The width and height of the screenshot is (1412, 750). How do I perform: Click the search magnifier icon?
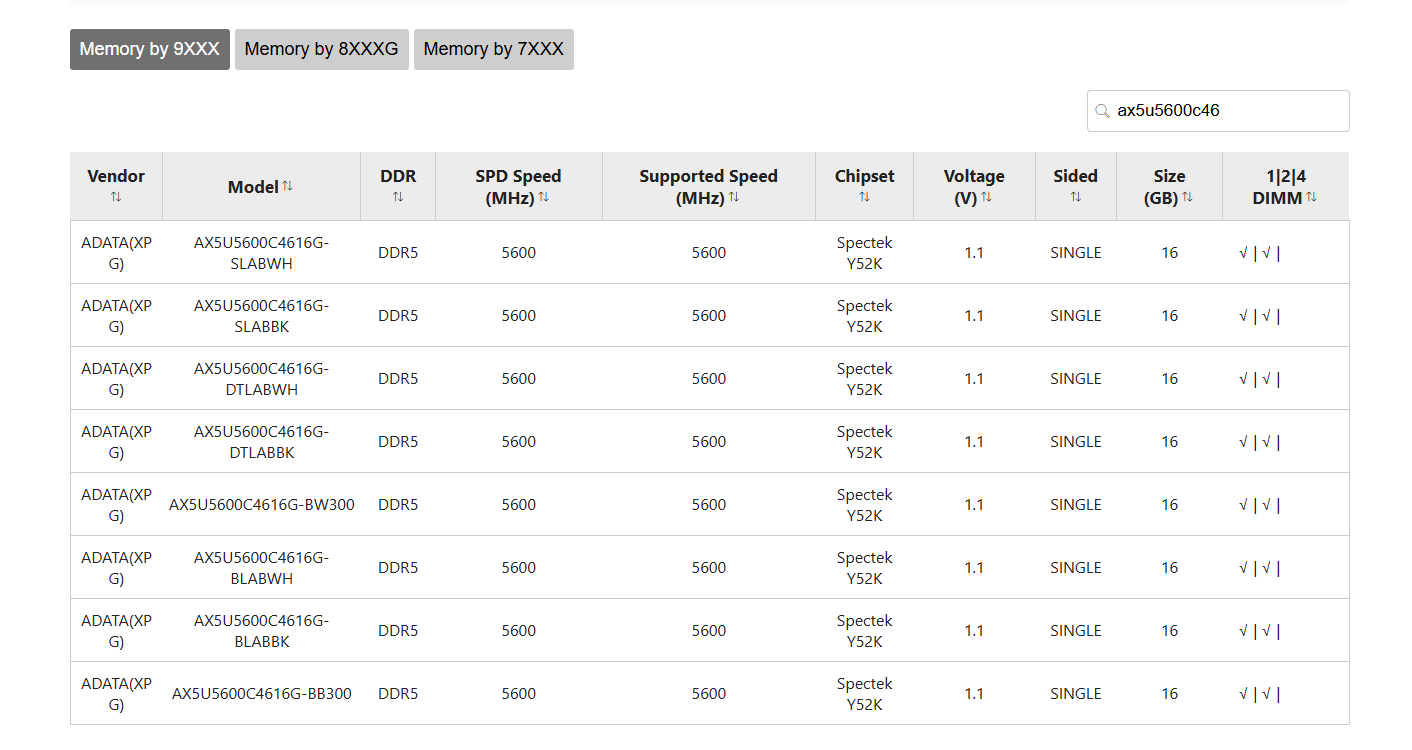1103,111
